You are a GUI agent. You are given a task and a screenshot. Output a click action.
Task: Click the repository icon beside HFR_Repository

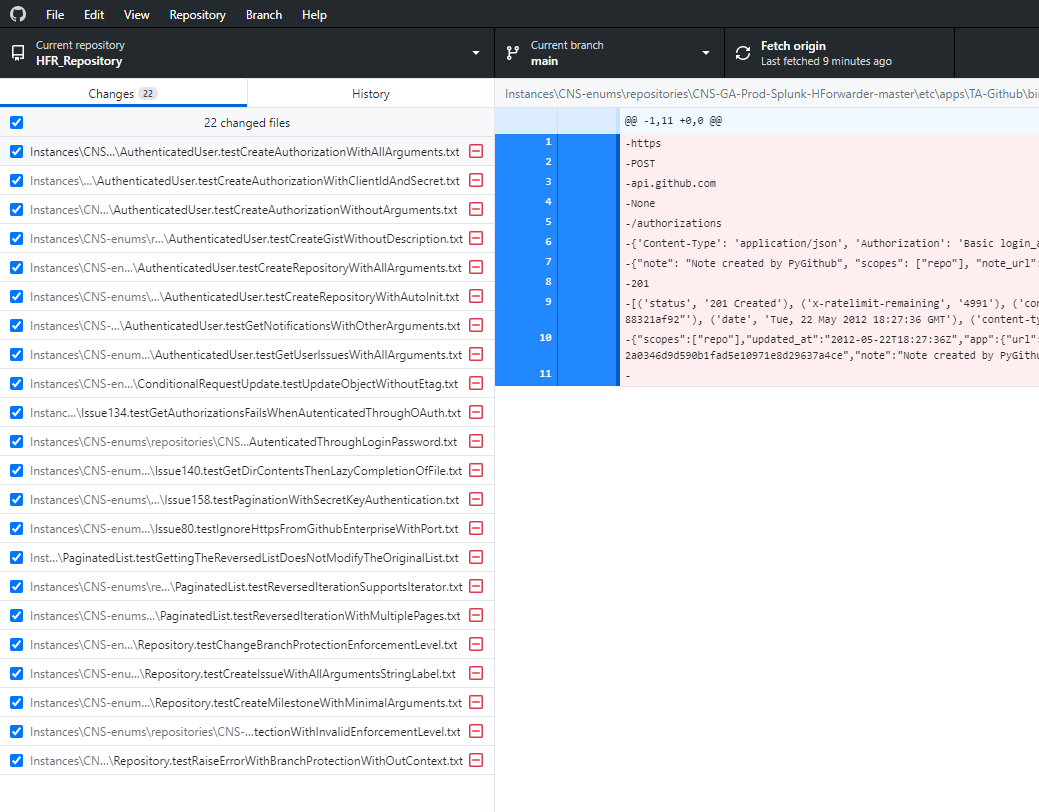tap(15, 51)
